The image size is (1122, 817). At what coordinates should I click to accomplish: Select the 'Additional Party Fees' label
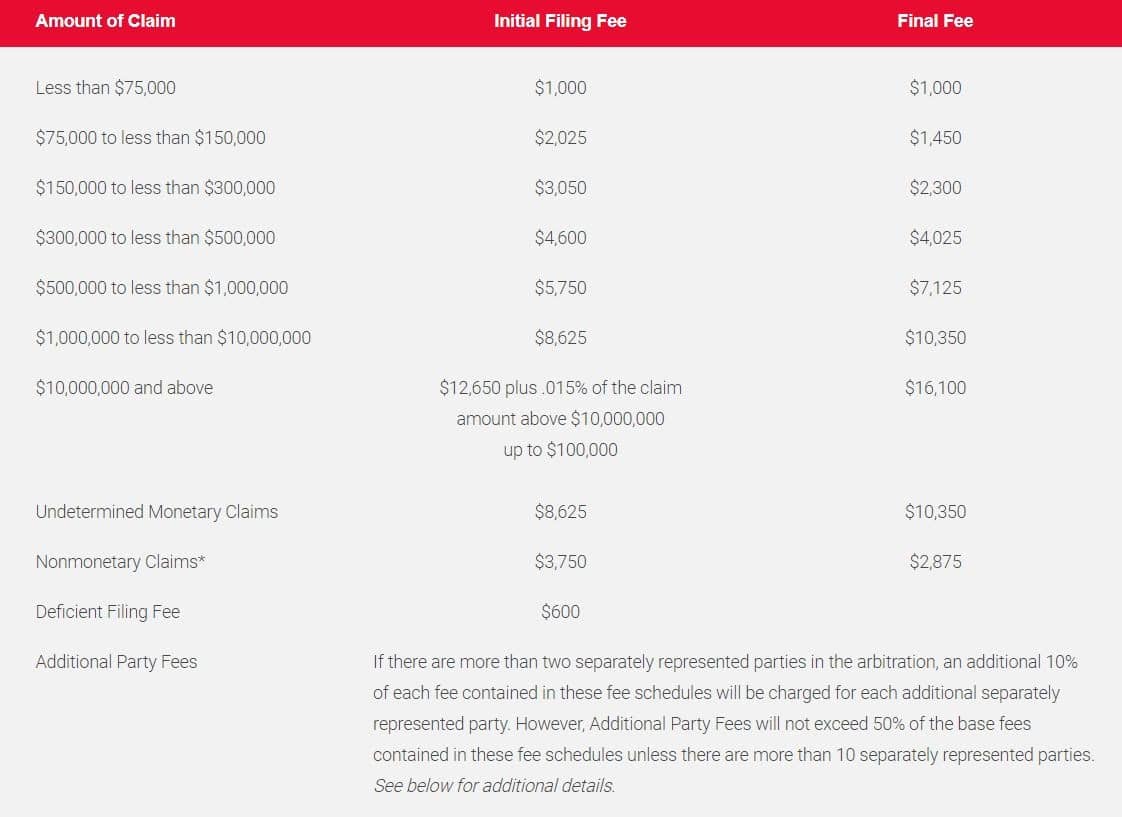point(117,662)
